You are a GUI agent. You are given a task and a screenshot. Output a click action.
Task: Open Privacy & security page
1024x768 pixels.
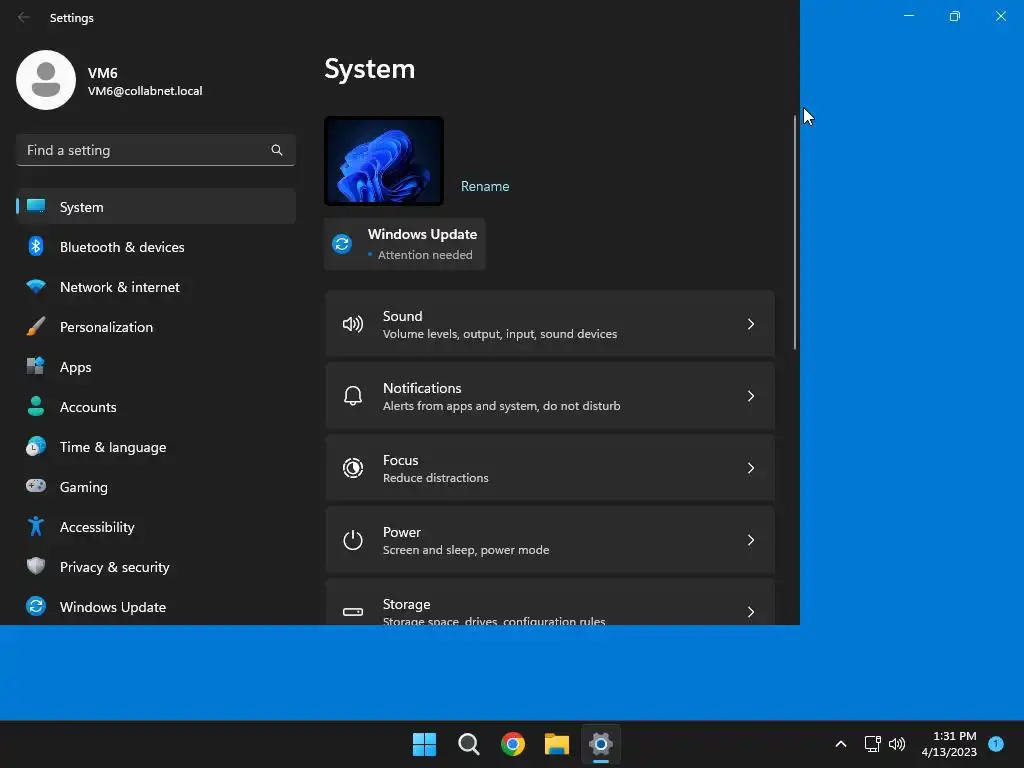click(x=156, y=566)
